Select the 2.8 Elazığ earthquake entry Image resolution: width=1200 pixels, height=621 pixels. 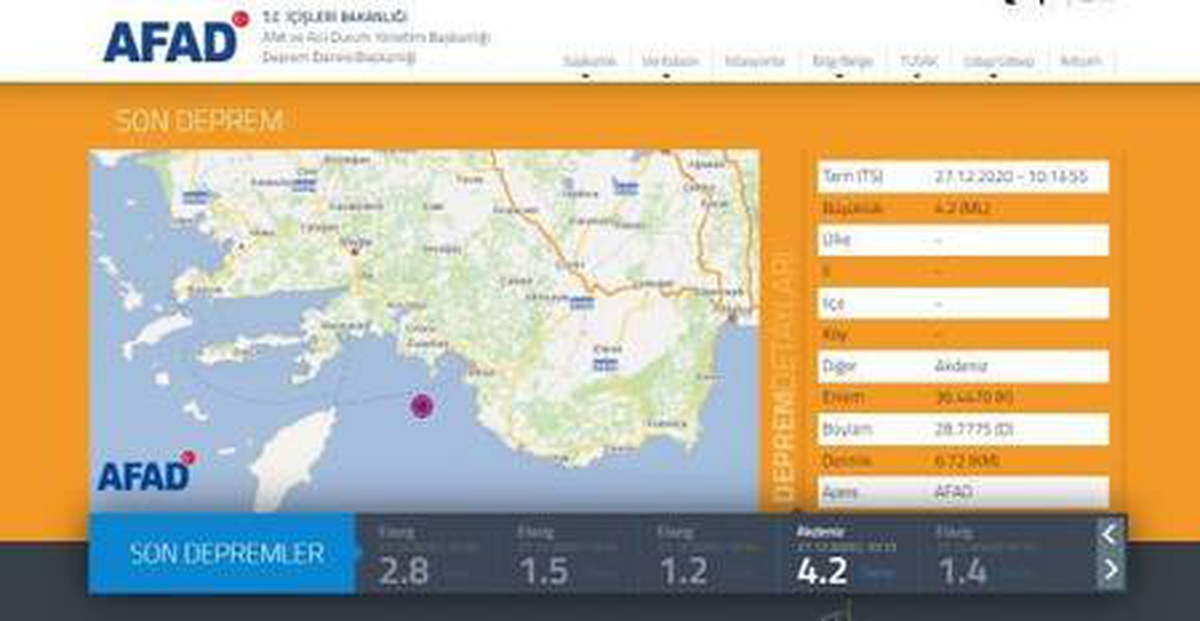tap(427, 557)
